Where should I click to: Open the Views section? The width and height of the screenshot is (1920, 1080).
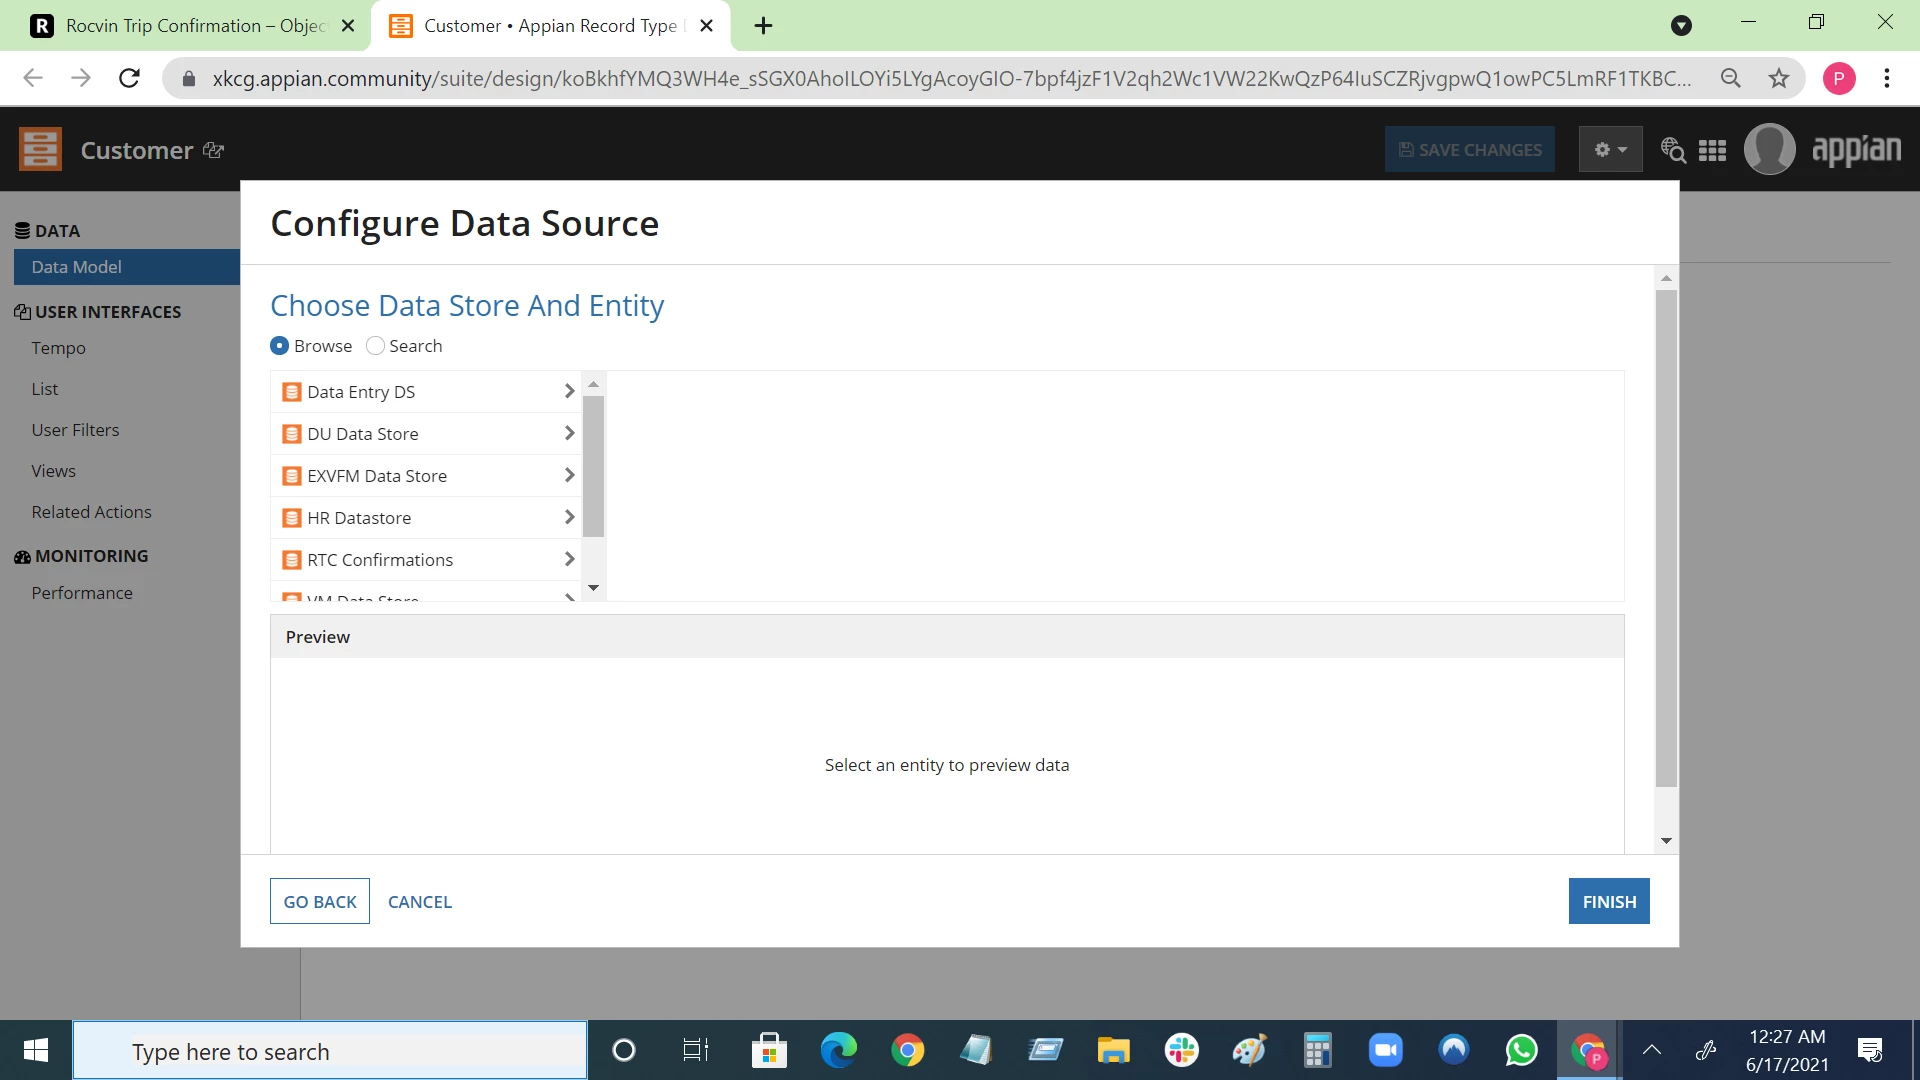click(53, 471)
